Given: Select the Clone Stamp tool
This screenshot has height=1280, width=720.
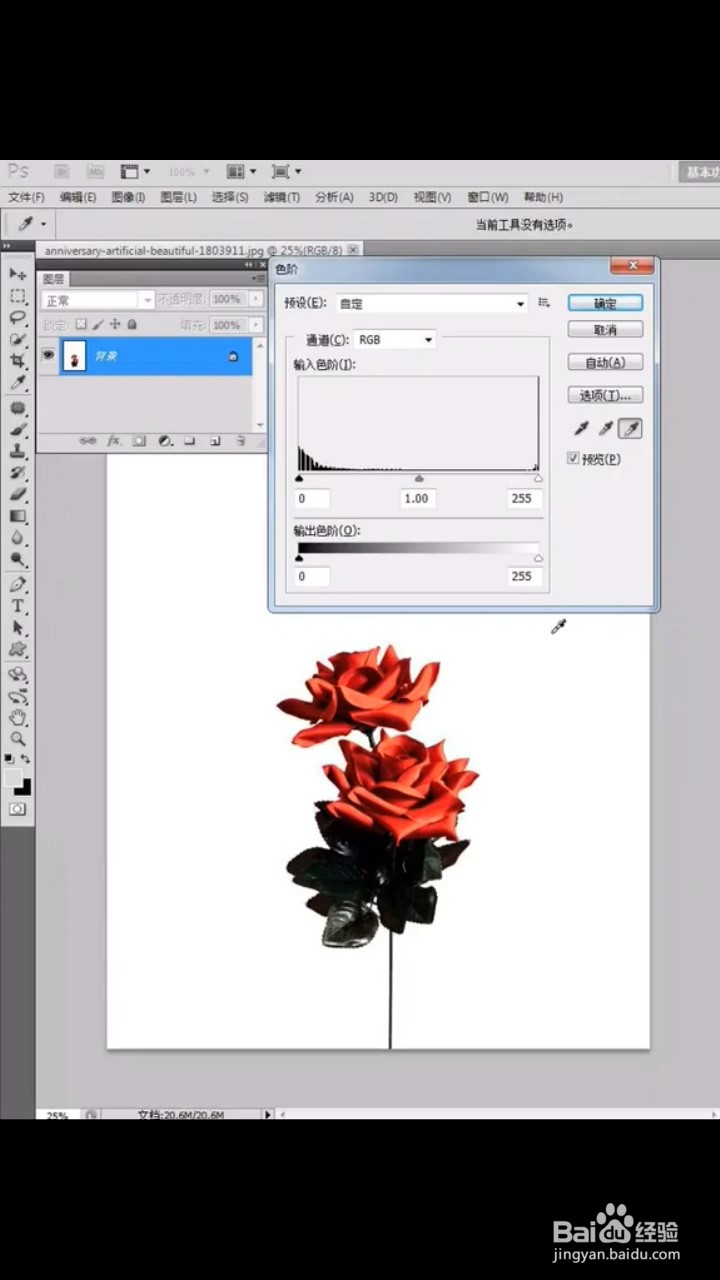Looking at the screenshot, I should (18, 451).
